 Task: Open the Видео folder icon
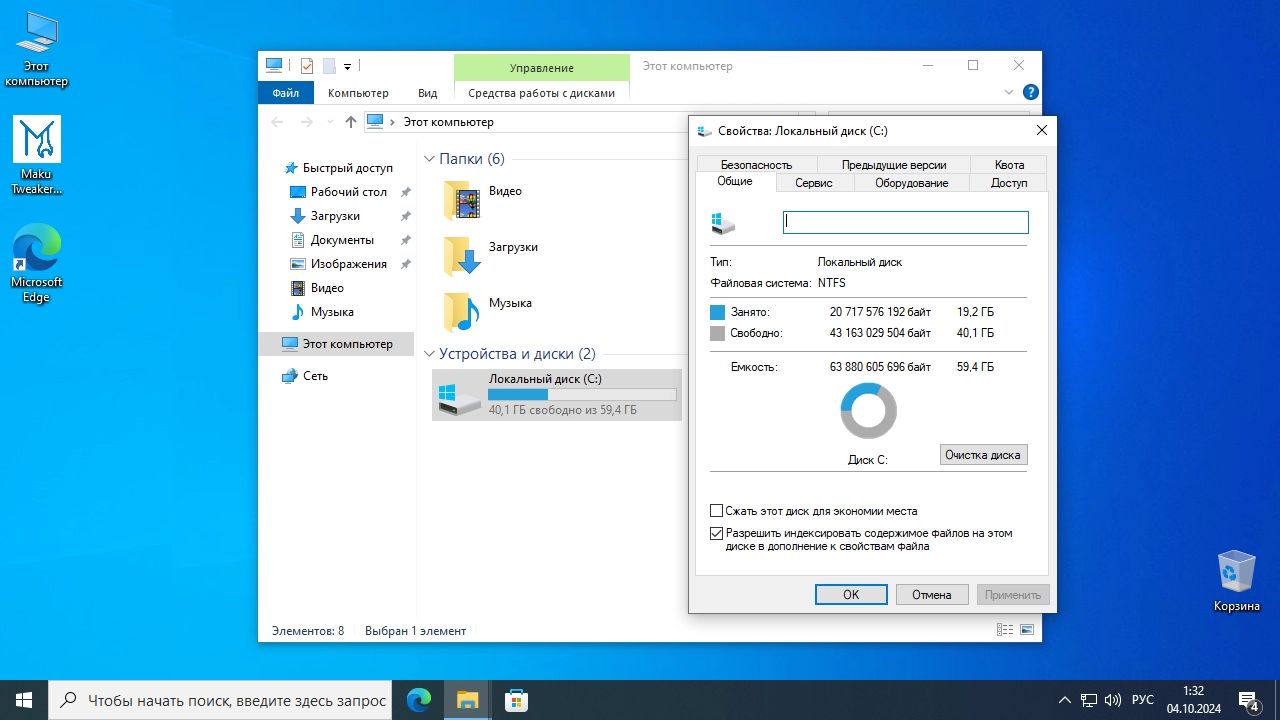(462, 200)
